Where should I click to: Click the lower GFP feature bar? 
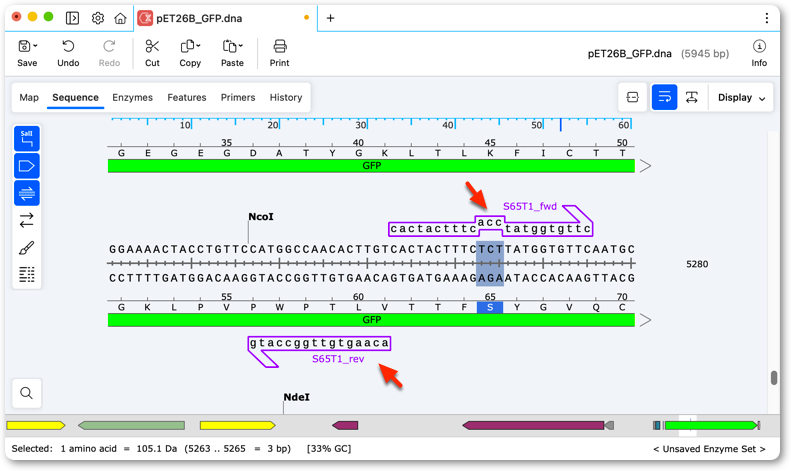click(371, 320)
